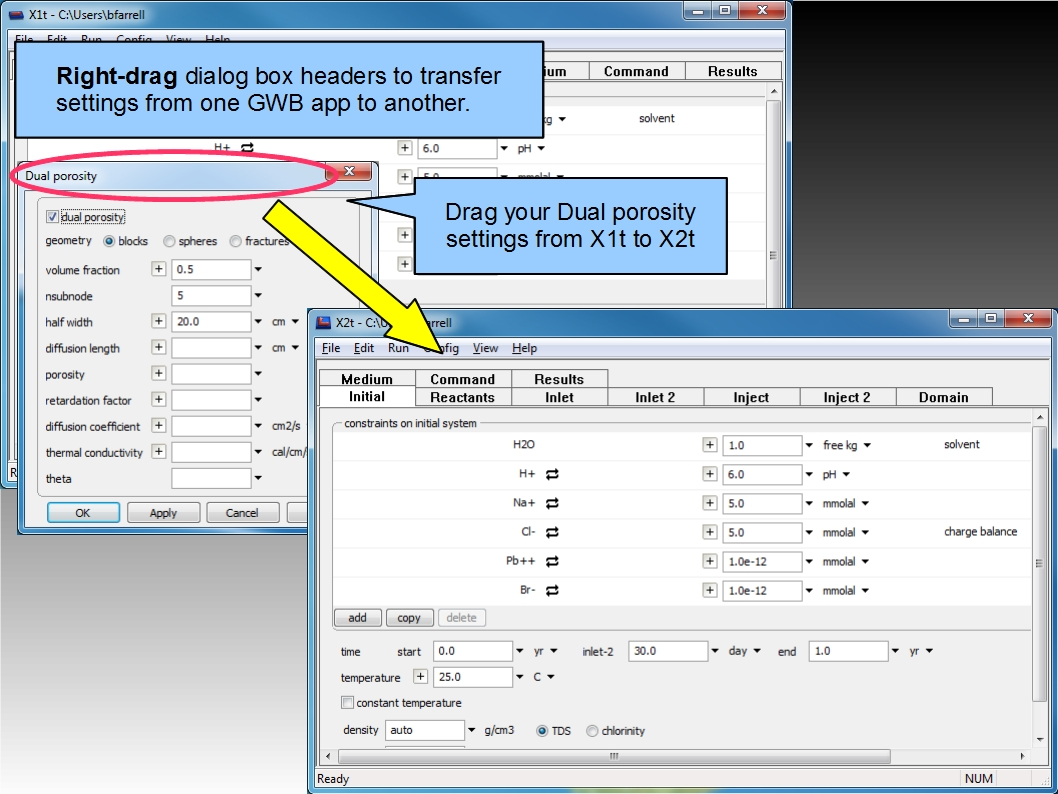Open the File menu in X2t
This screenshot has height=794, width=1058.
tap(331, 348)
